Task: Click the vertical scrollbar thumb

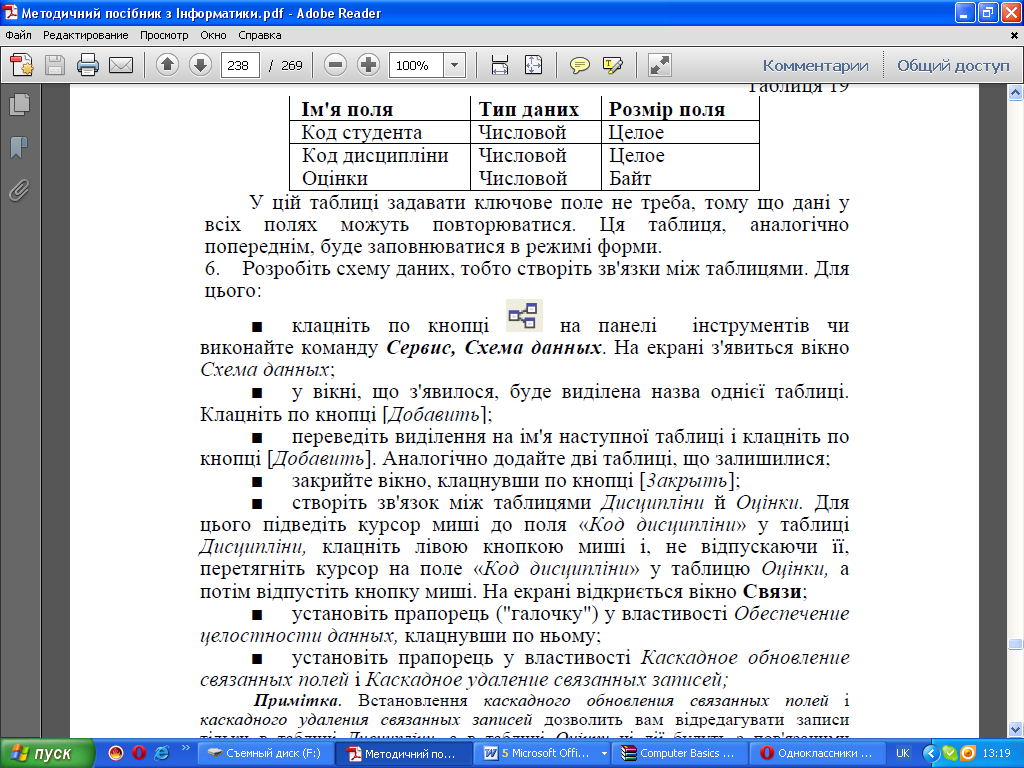Action: click(x=1016, y=645)
